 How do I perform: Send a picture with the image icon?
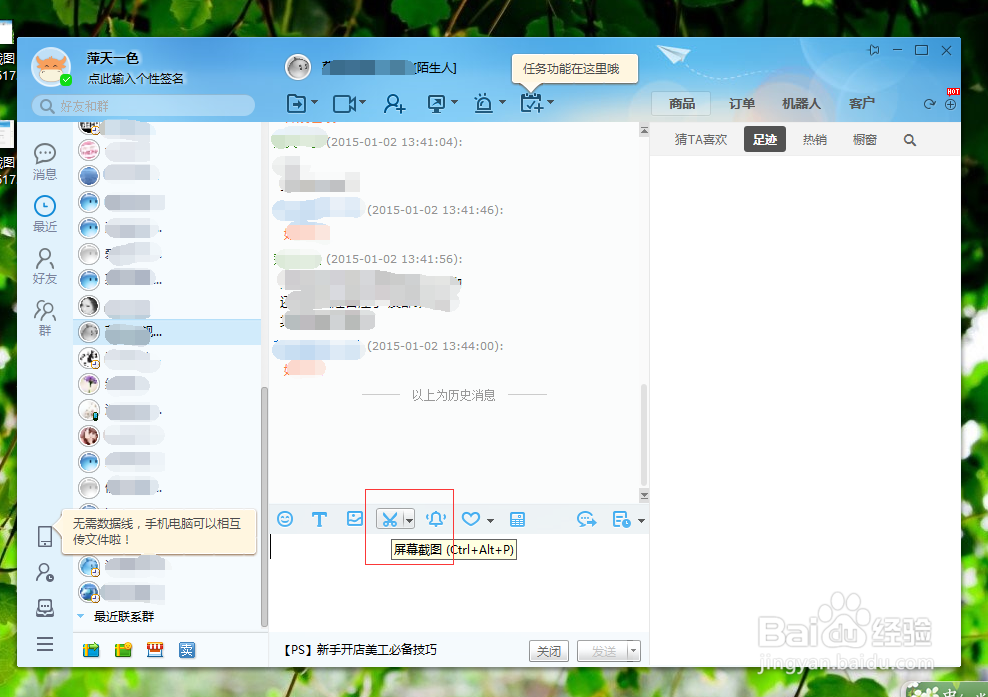pos(355,519)
